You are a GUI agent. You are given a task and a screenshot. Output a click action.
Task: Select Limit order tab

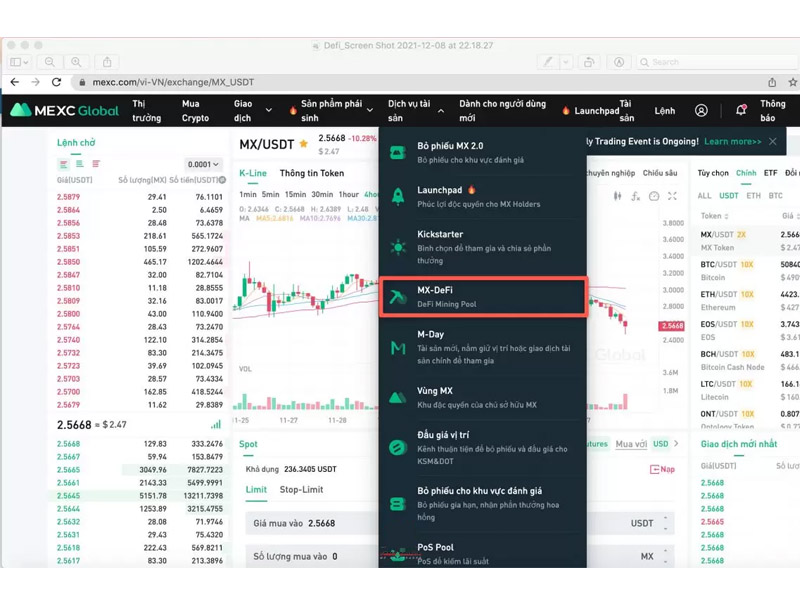tap(256, 489)
